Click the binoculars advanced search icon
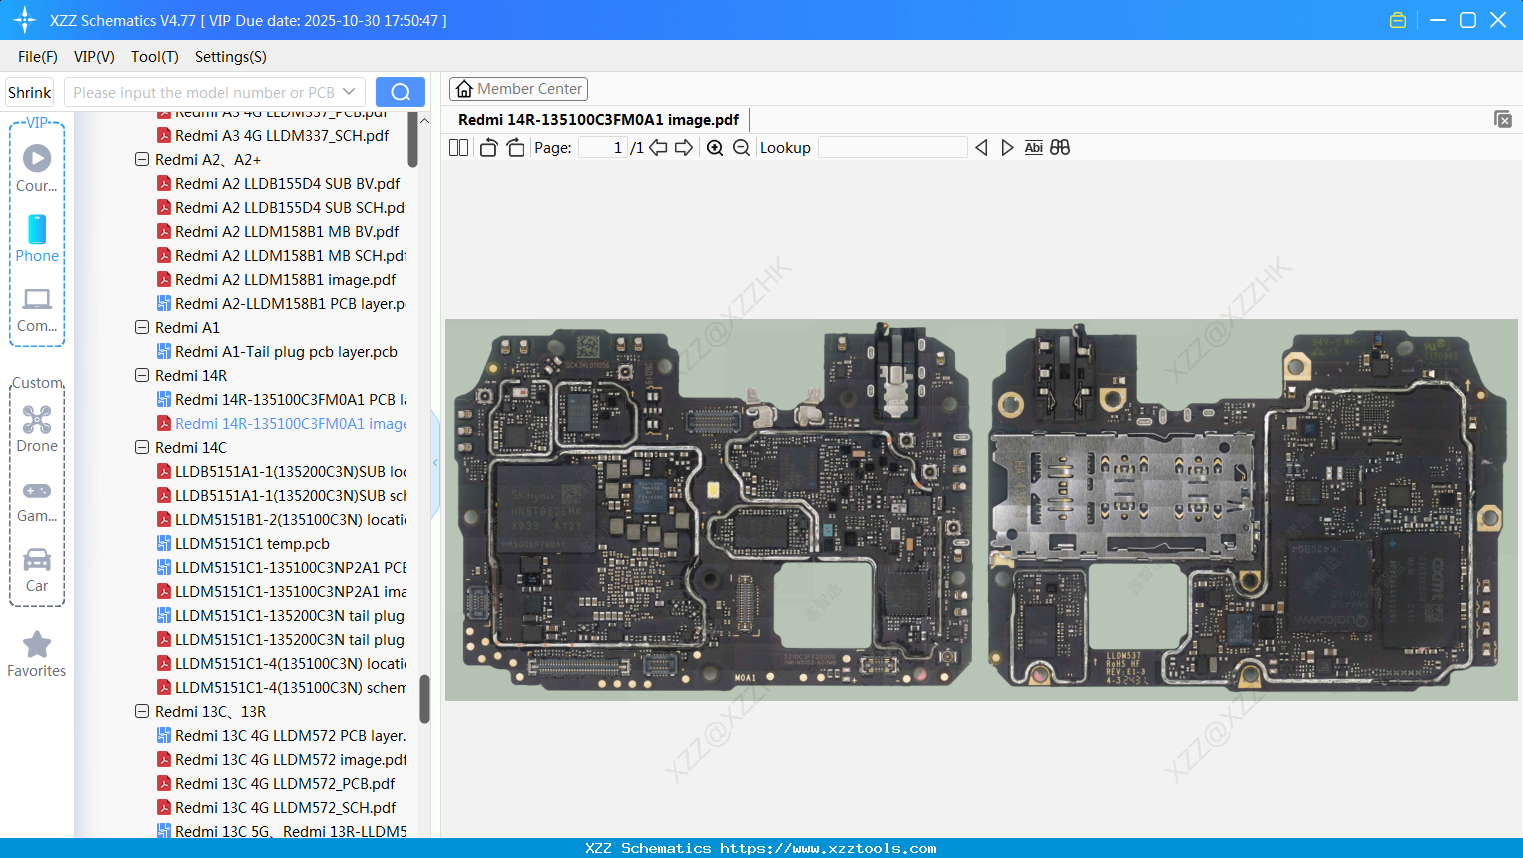This screenshot has height=858, width=1523. 1060,147
